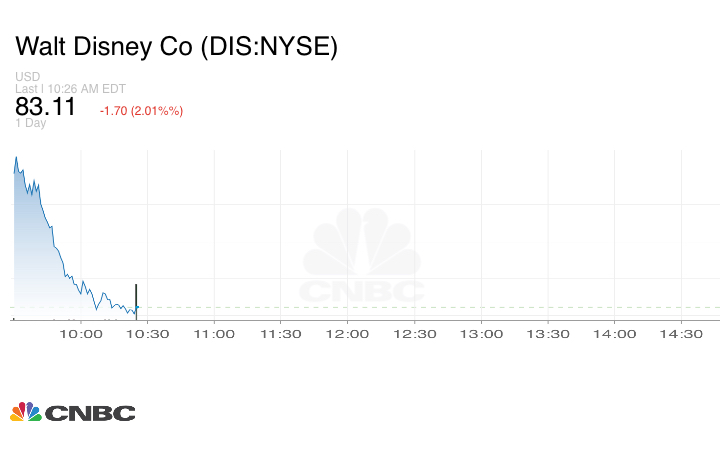
Task: Click the USD currency label
Action: (27, 77)
